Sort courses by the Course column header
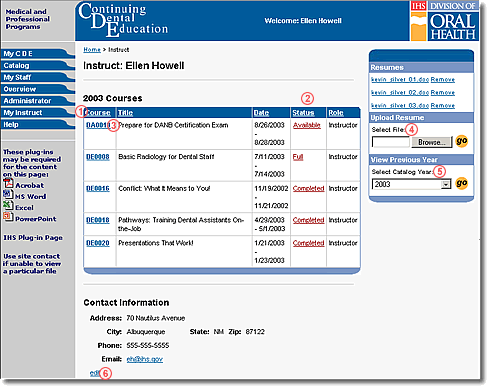 [x=98, y=113]
